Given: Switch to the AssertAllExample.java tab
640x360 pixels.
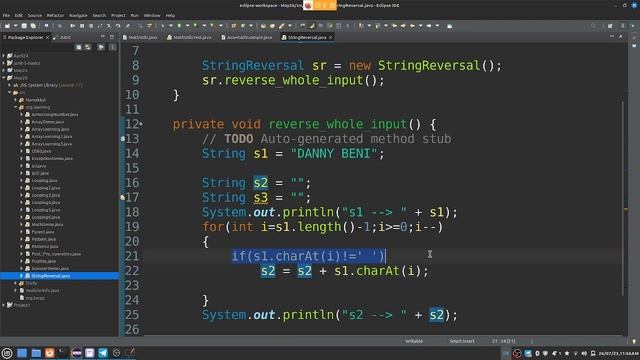Looking at the screenshot, I should tap(247, 37).
